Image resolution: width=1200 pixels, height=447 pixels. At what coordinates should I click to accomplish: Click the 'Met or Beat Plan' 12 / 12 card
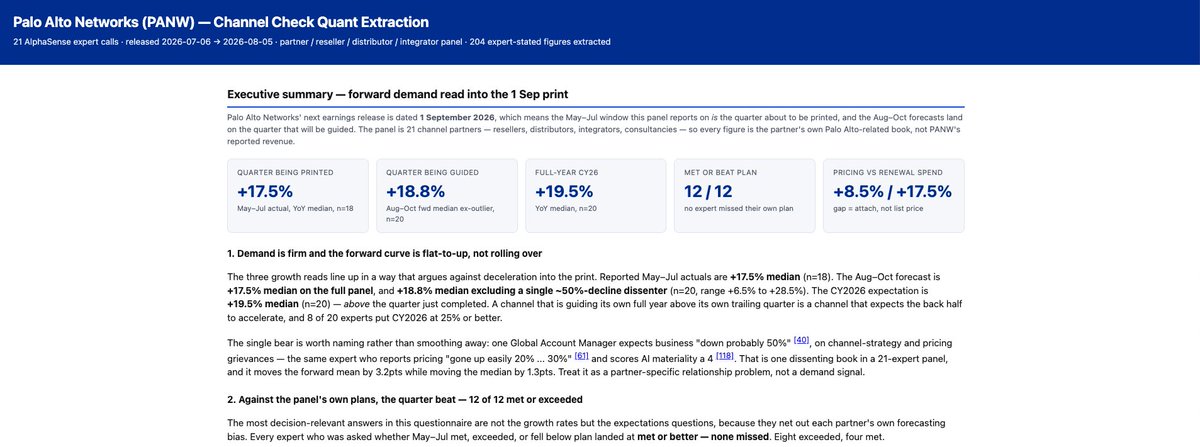coord(744,196)
